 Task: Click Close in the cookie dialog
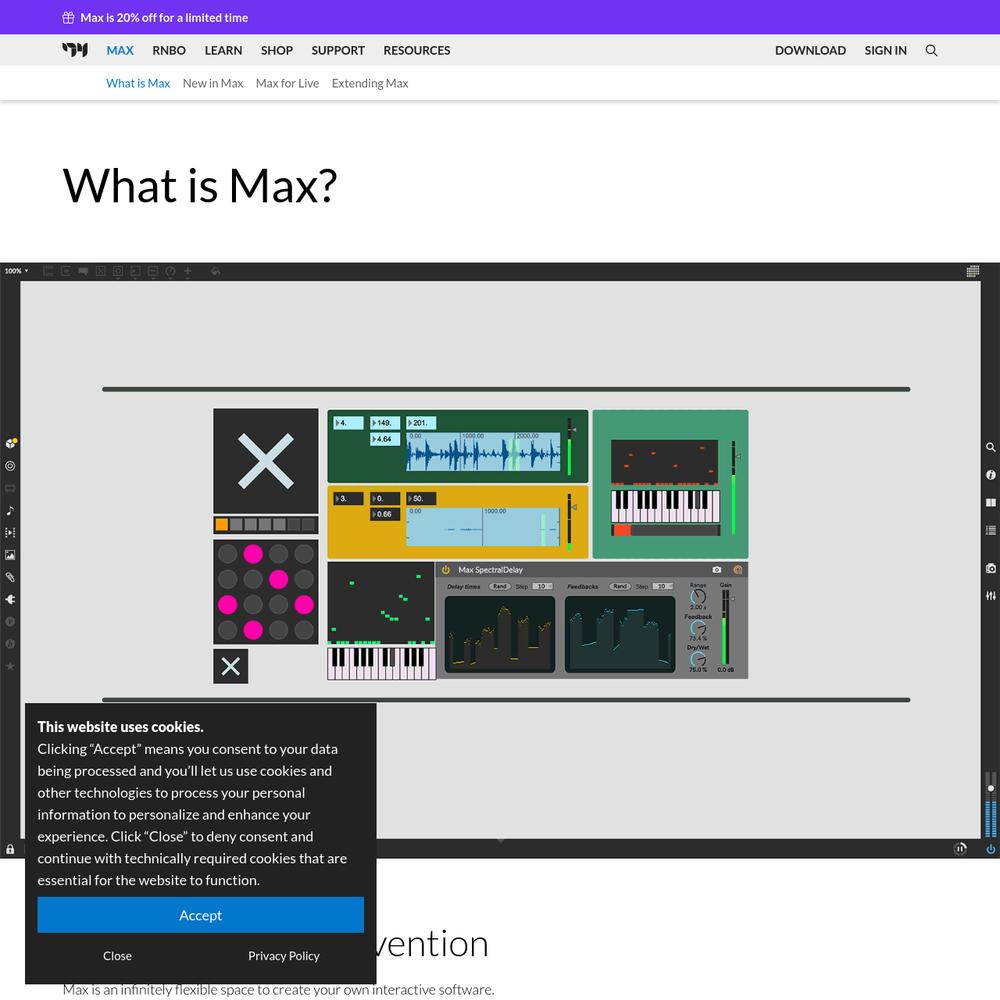click(x=117, y=956)
